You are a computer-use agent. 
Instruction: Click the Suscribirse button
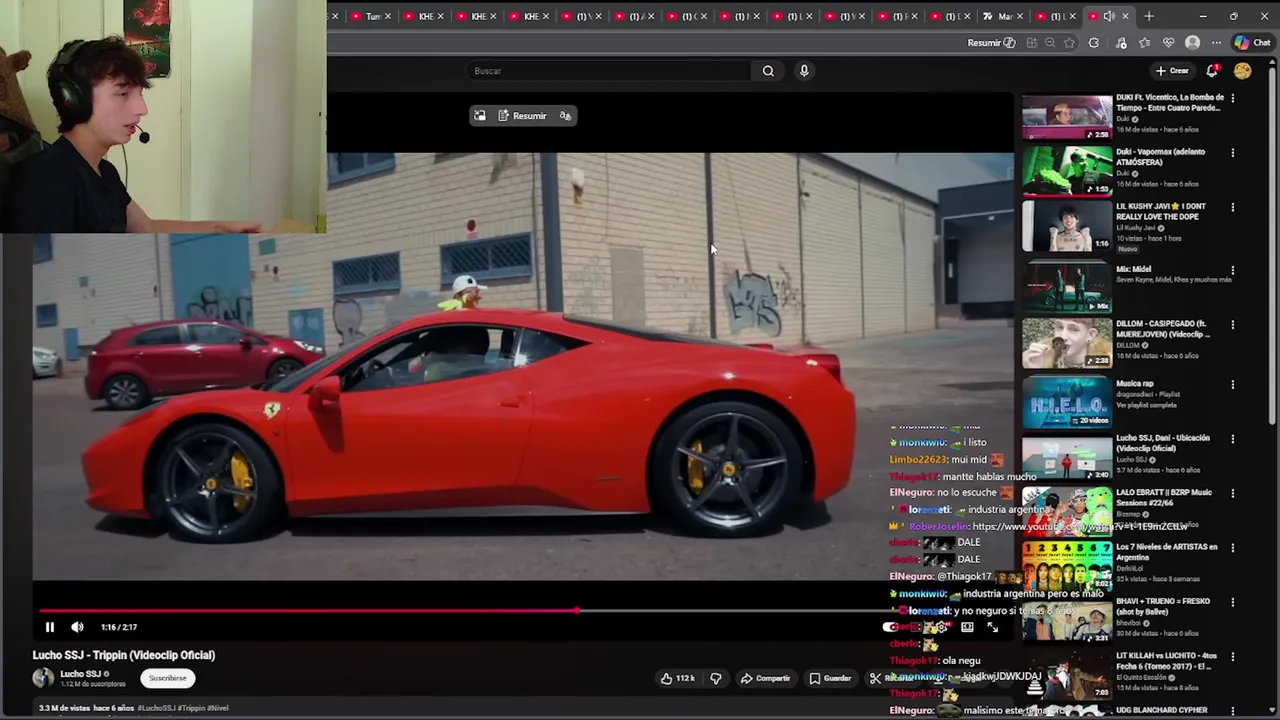(168, 678)
